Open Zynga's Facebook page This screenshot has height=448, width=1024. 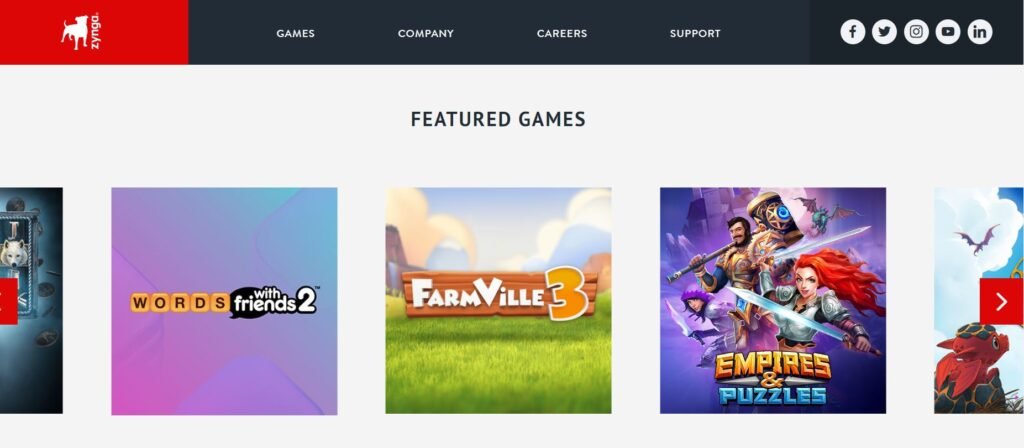pyautogui.click(x=852, y=32)
